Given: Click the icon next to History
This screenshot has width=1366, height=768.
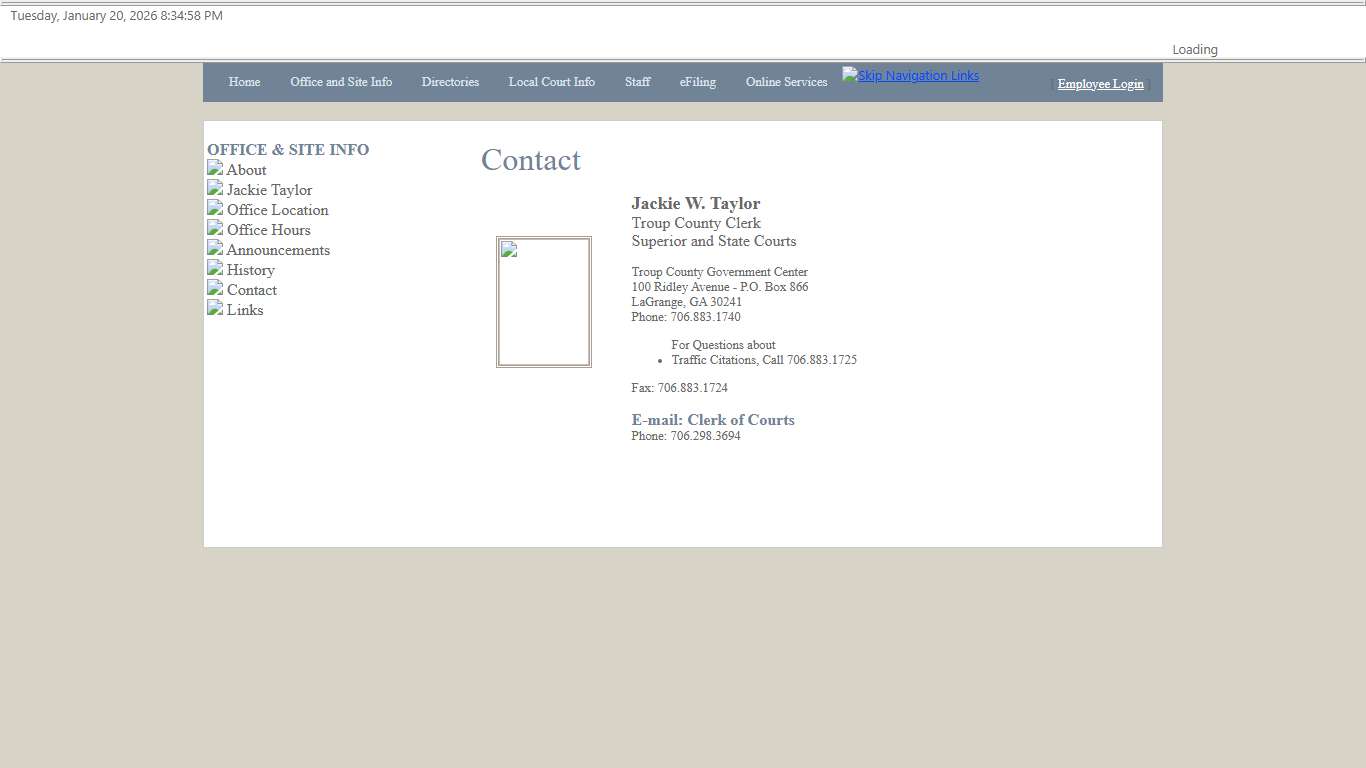Looking at the screenshot, I should coord(214,269).
